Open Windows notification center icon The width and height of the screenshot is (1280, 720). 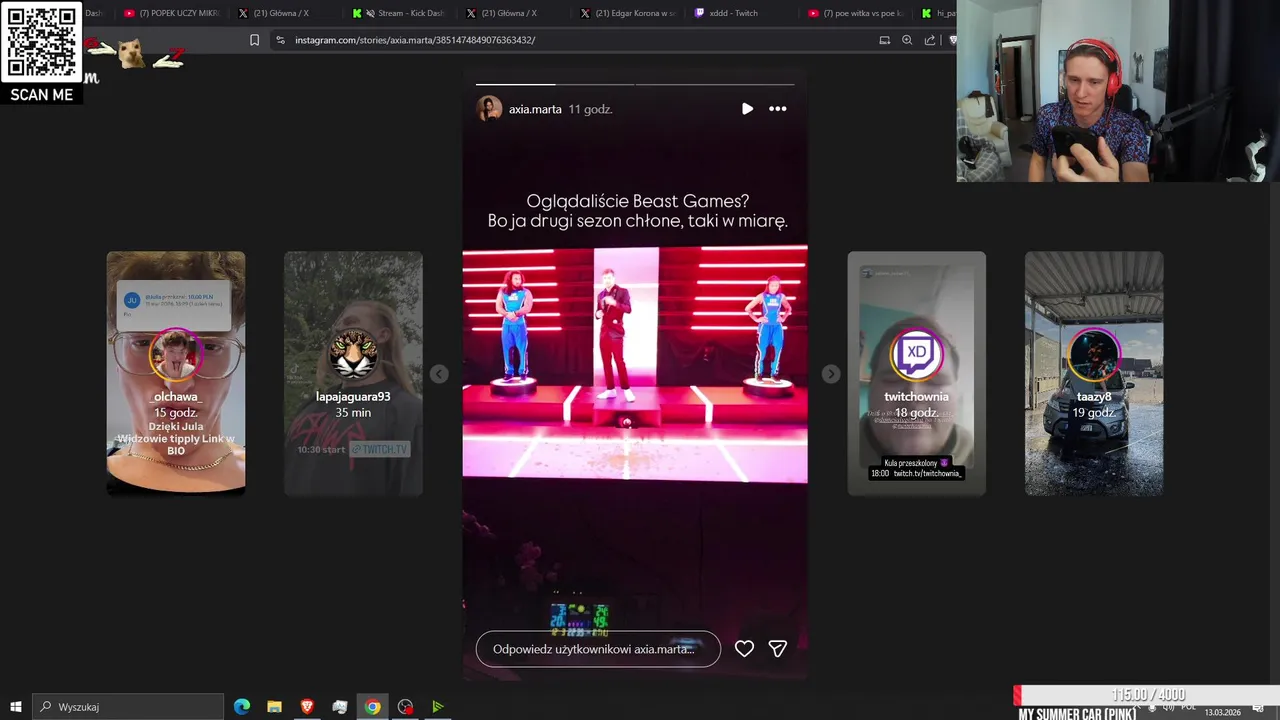click(x=1258, y=710)
